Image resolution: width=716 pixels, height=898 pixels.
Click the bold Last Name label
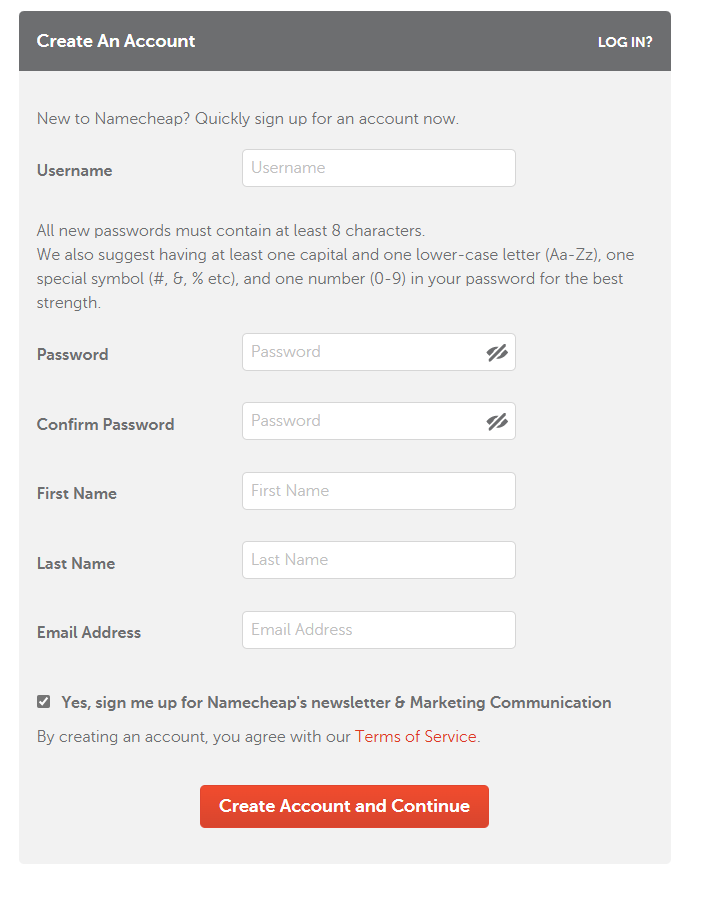75,564
